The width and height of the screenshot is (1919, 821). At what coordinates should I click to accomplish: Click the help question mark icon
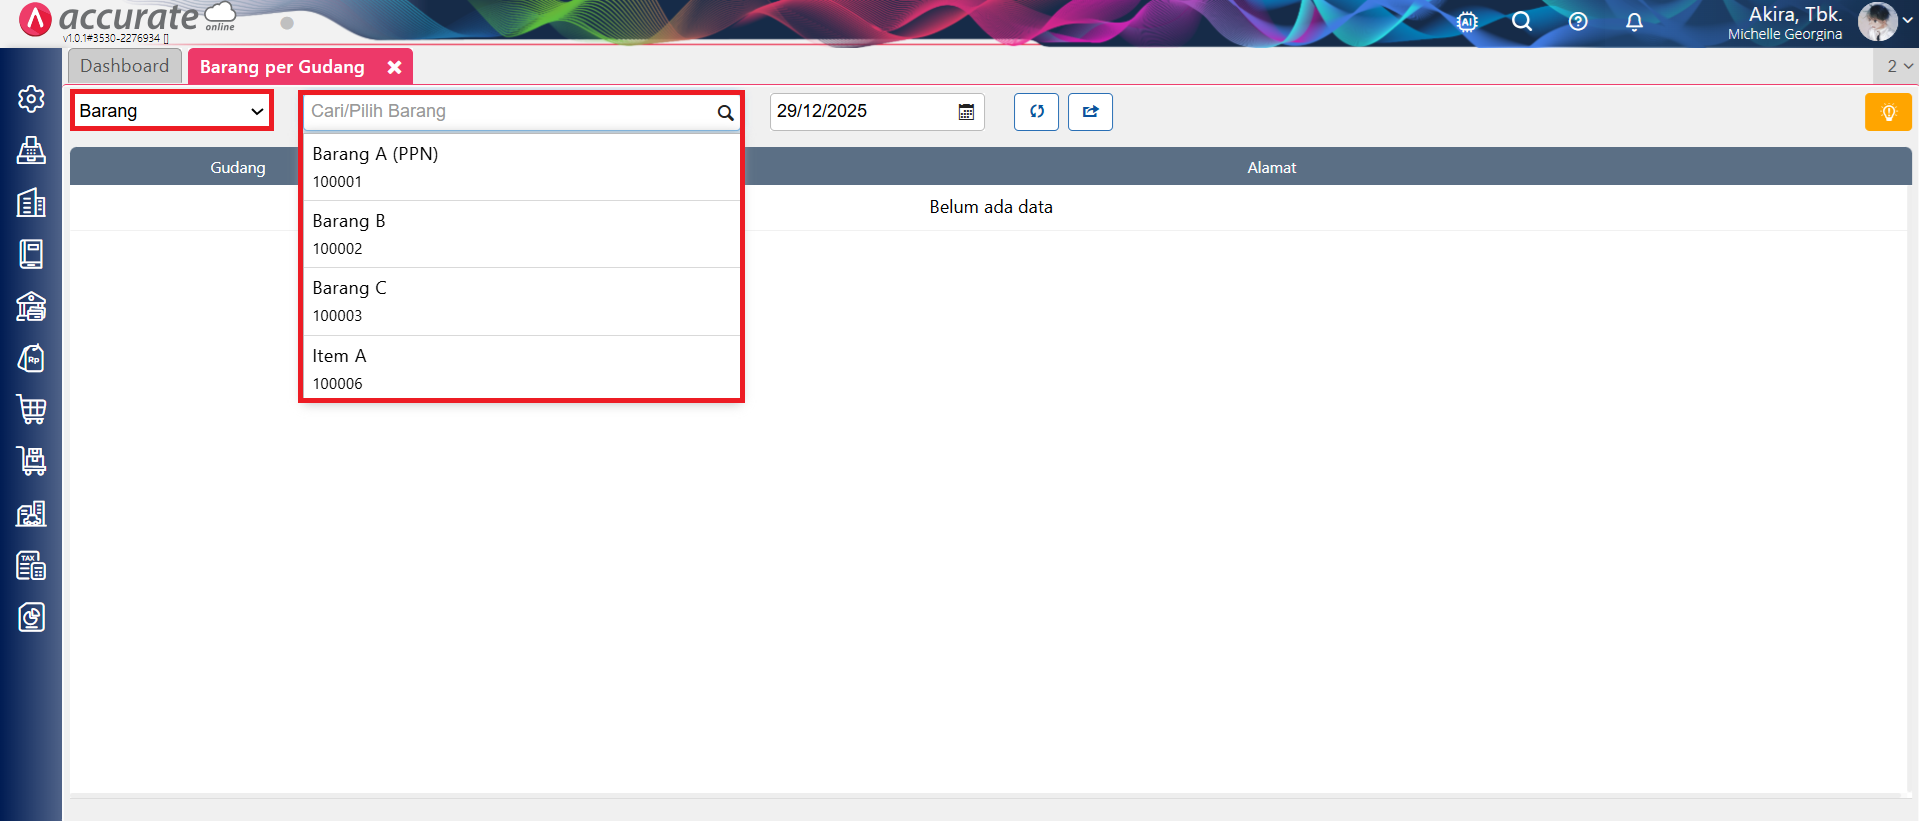click(1578, 22)
